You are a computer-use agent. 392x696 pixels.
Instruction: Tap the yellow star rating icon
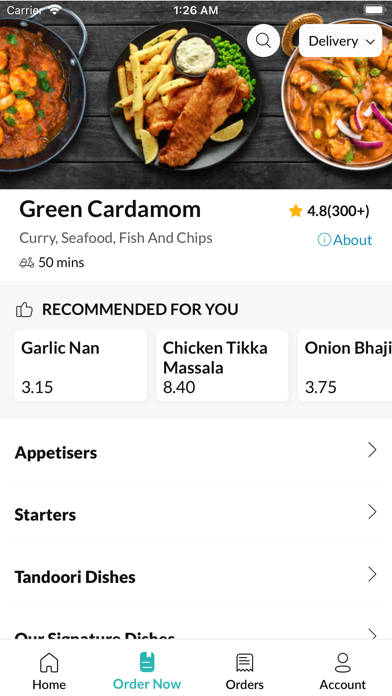(x=296, y=211)
